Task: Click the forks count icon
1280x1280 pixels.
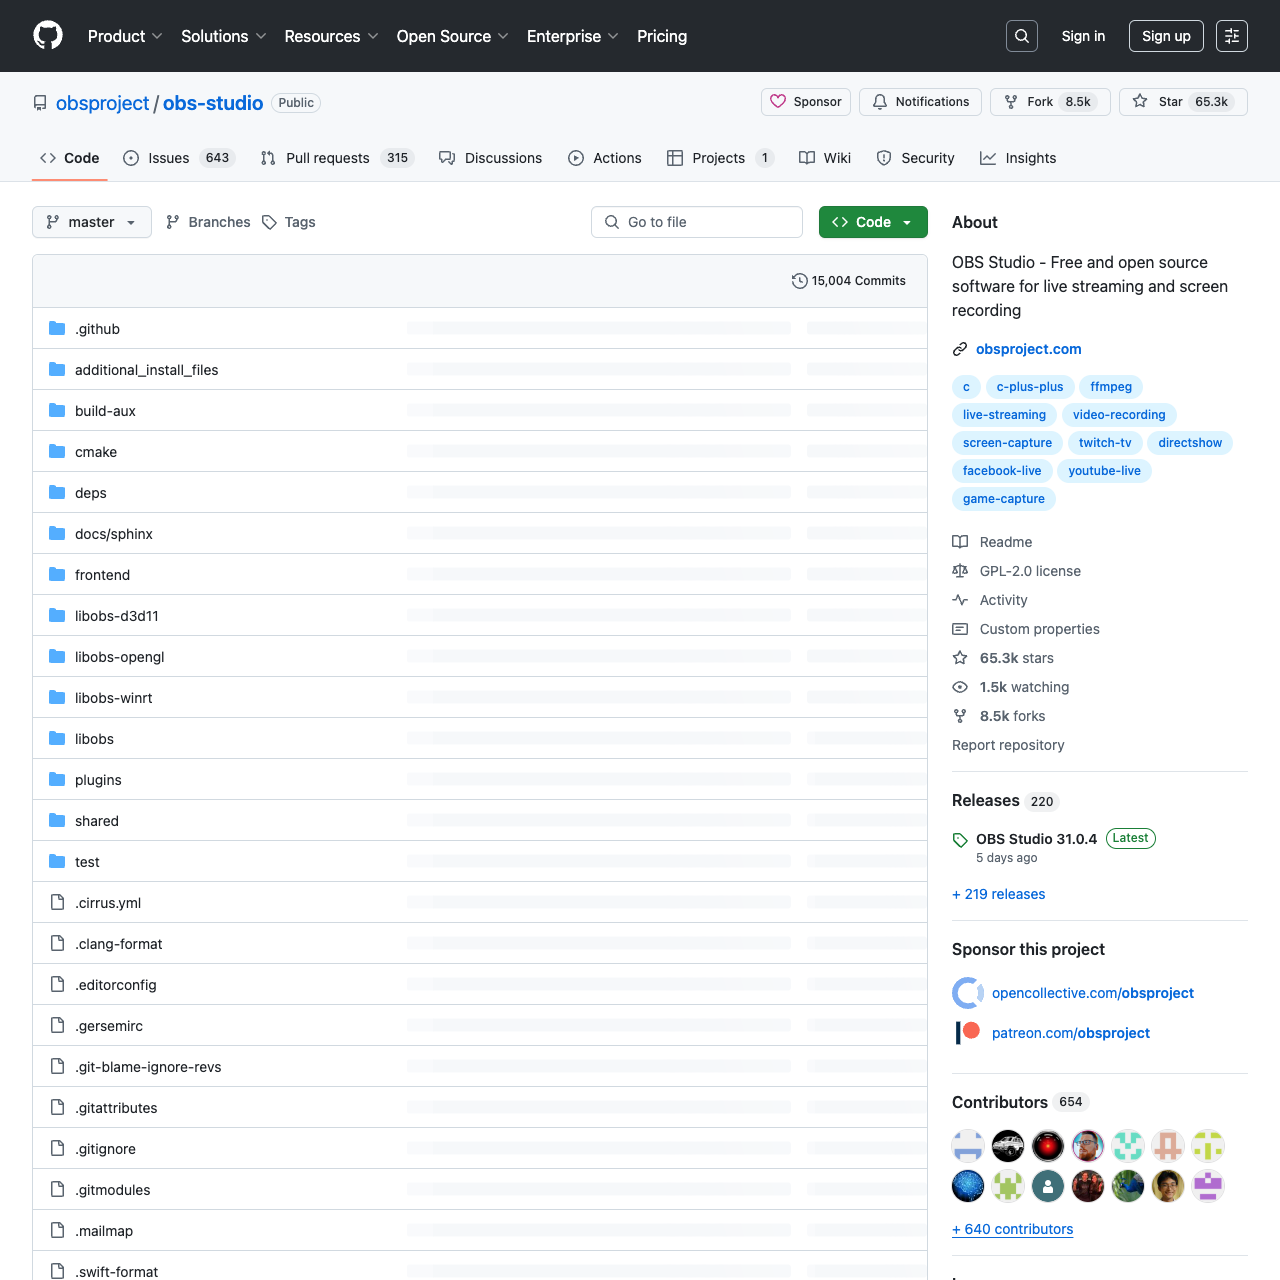Action: 960,716
